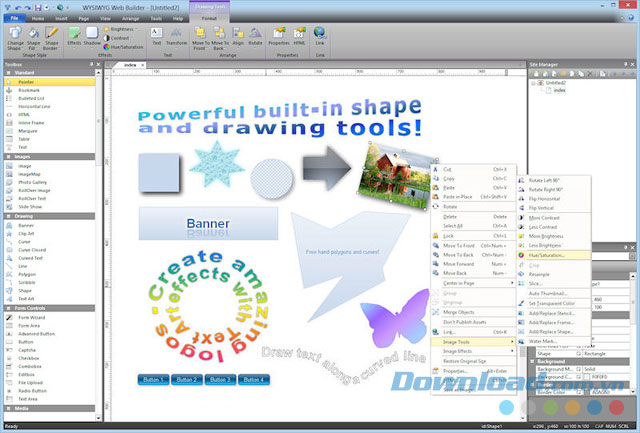Choose Rotate Left 90° in Image Tools submenu

coord(554,180)
